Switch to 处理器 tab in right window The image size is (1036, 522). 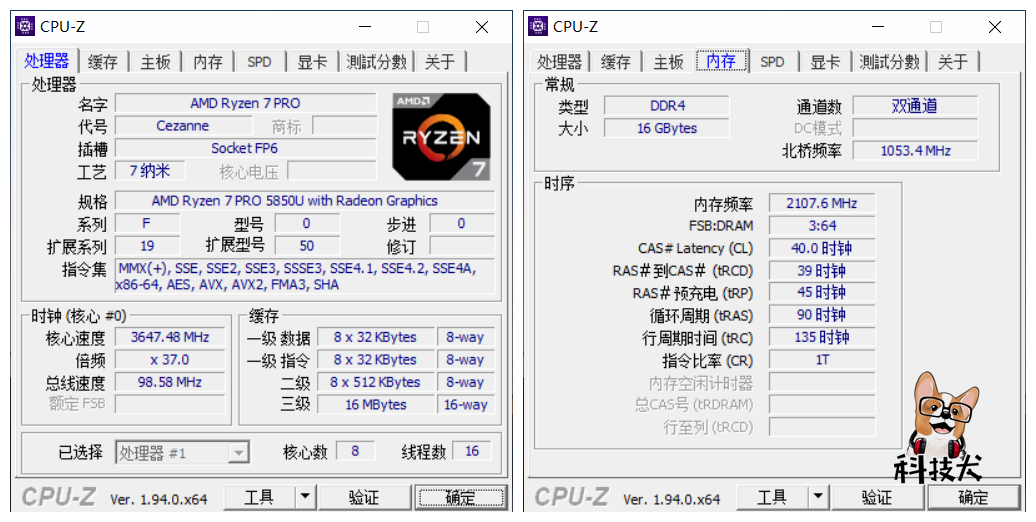point(560,62)
